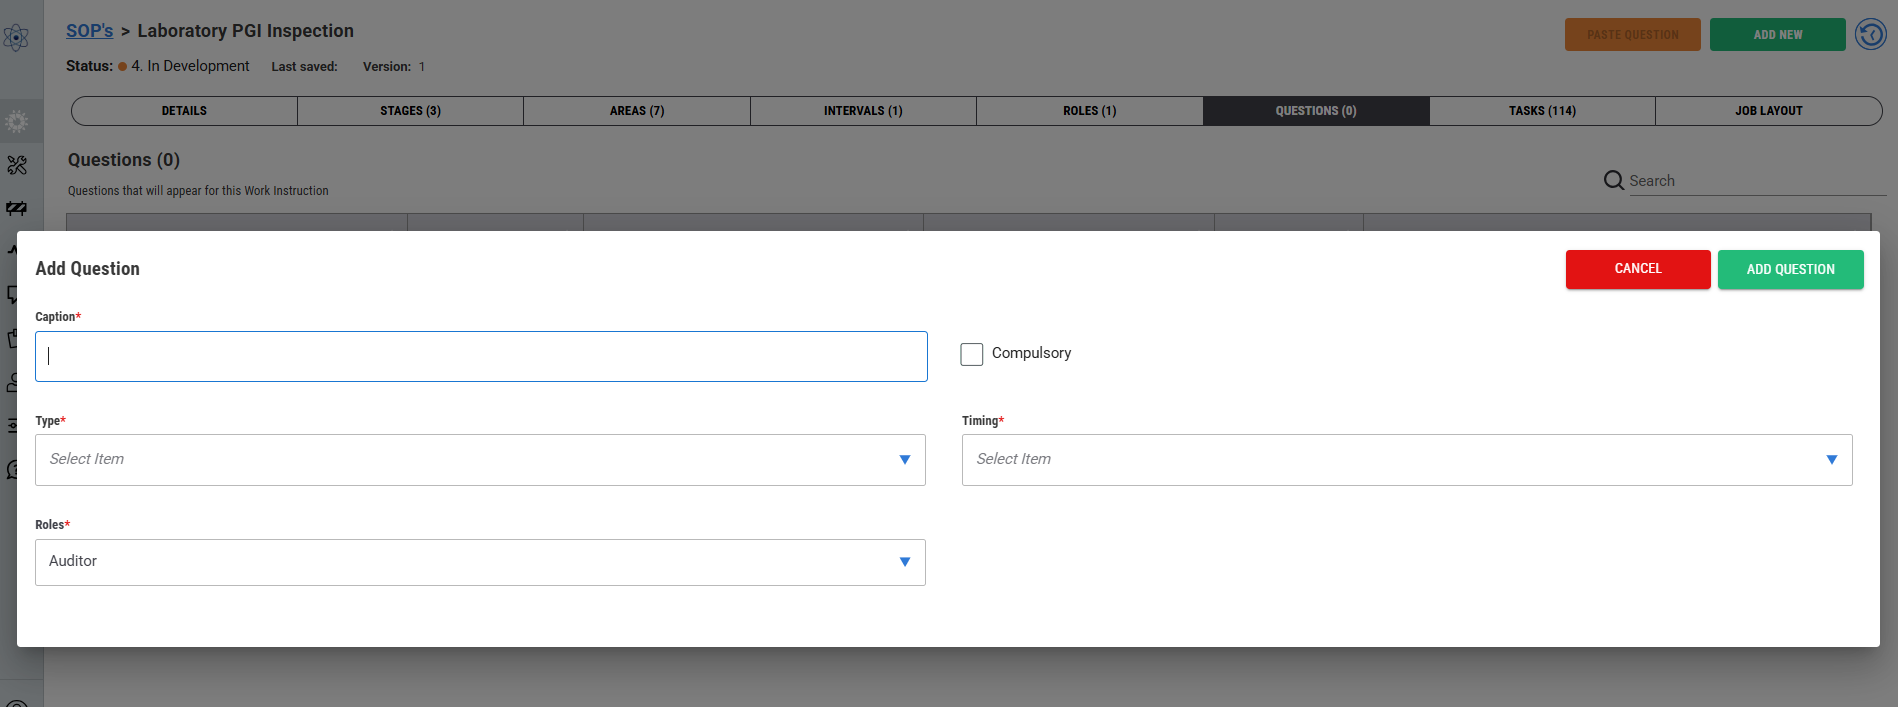
Task: Open the Timing dropdown arrow
Action: (1831, 460)
